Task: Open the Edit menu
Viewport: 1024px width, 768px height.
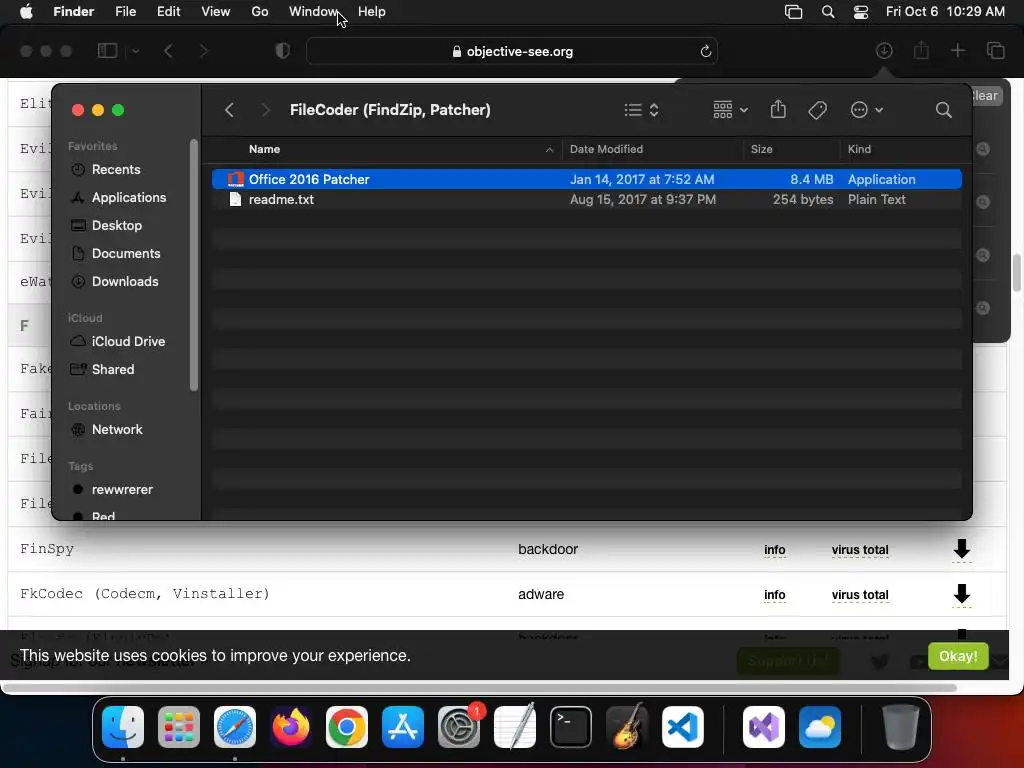Action: 168,12
